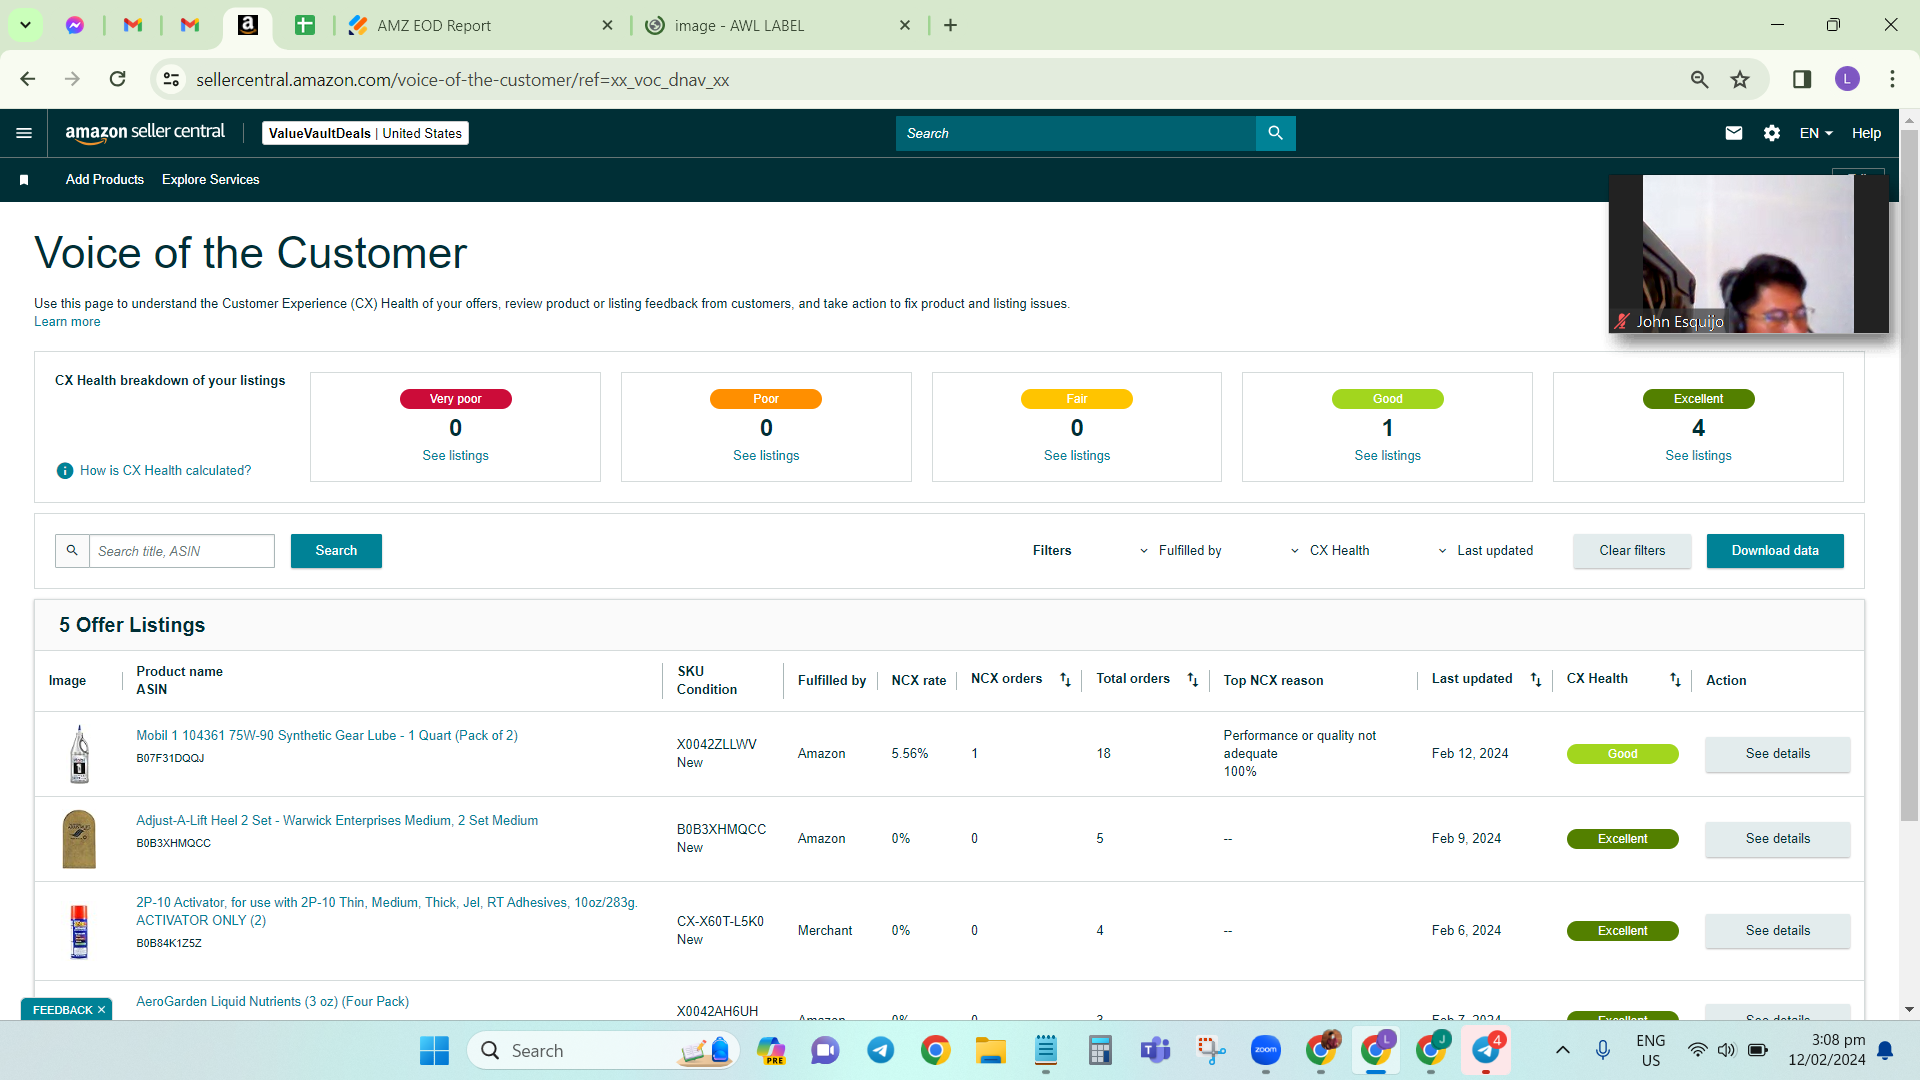Image resolution: width=1920 pixels, height=1080 pixels.
Task: Open the messages envelope icon
Action: (x=1734, y=133)
